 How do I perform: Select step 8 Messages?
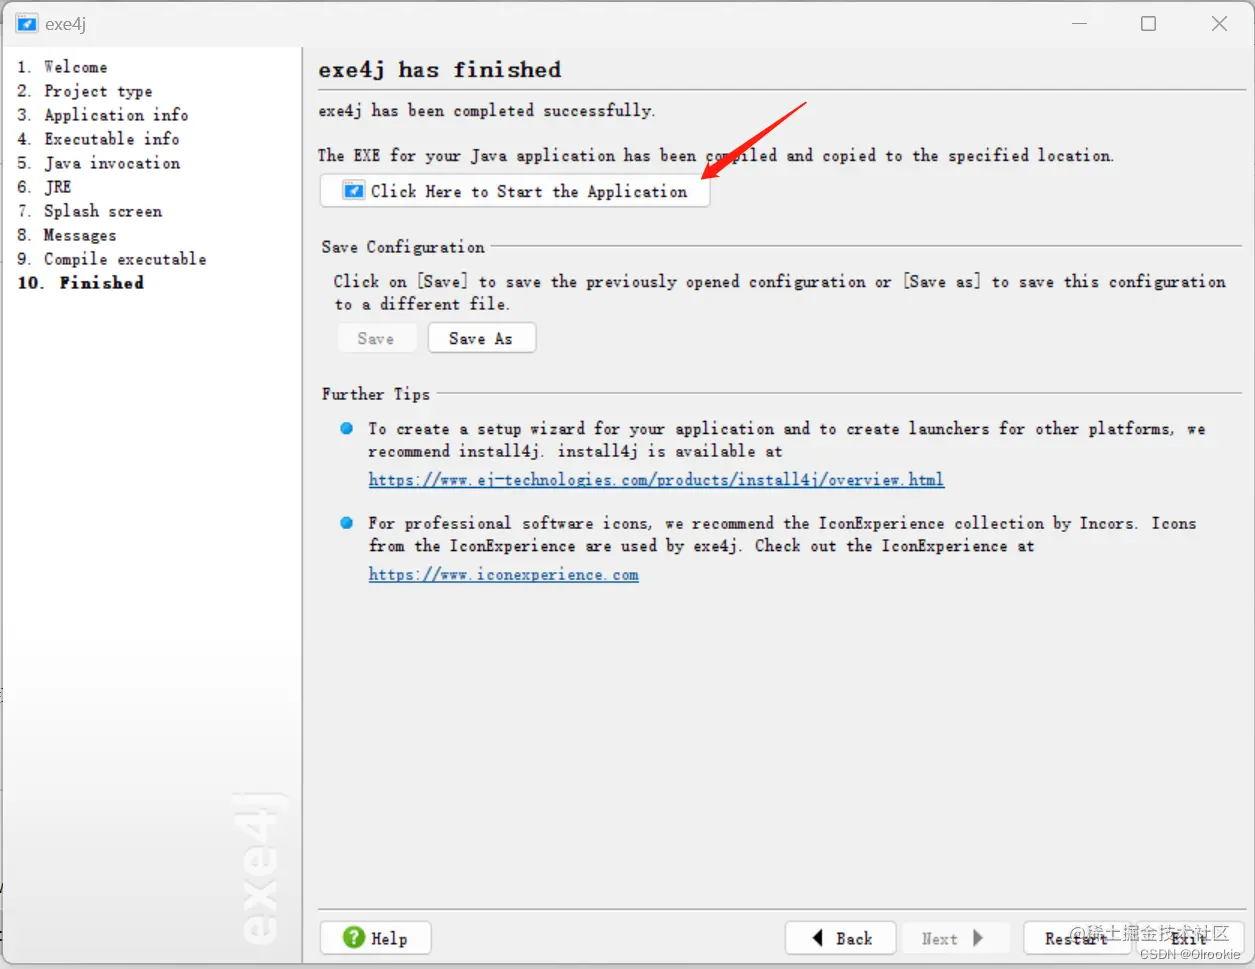click(x=67, y=235)
